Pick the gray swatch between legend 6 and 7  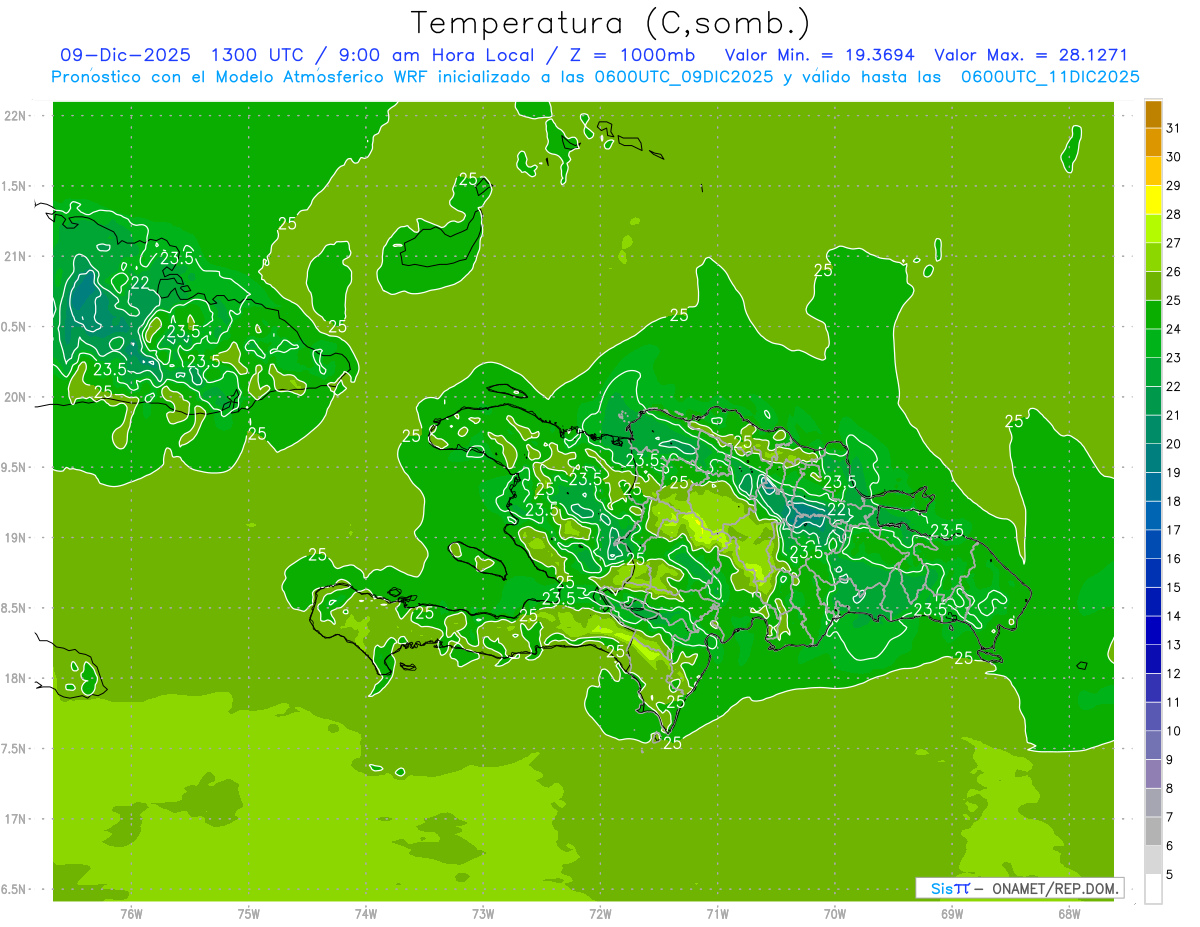(x=1153, y=831)
